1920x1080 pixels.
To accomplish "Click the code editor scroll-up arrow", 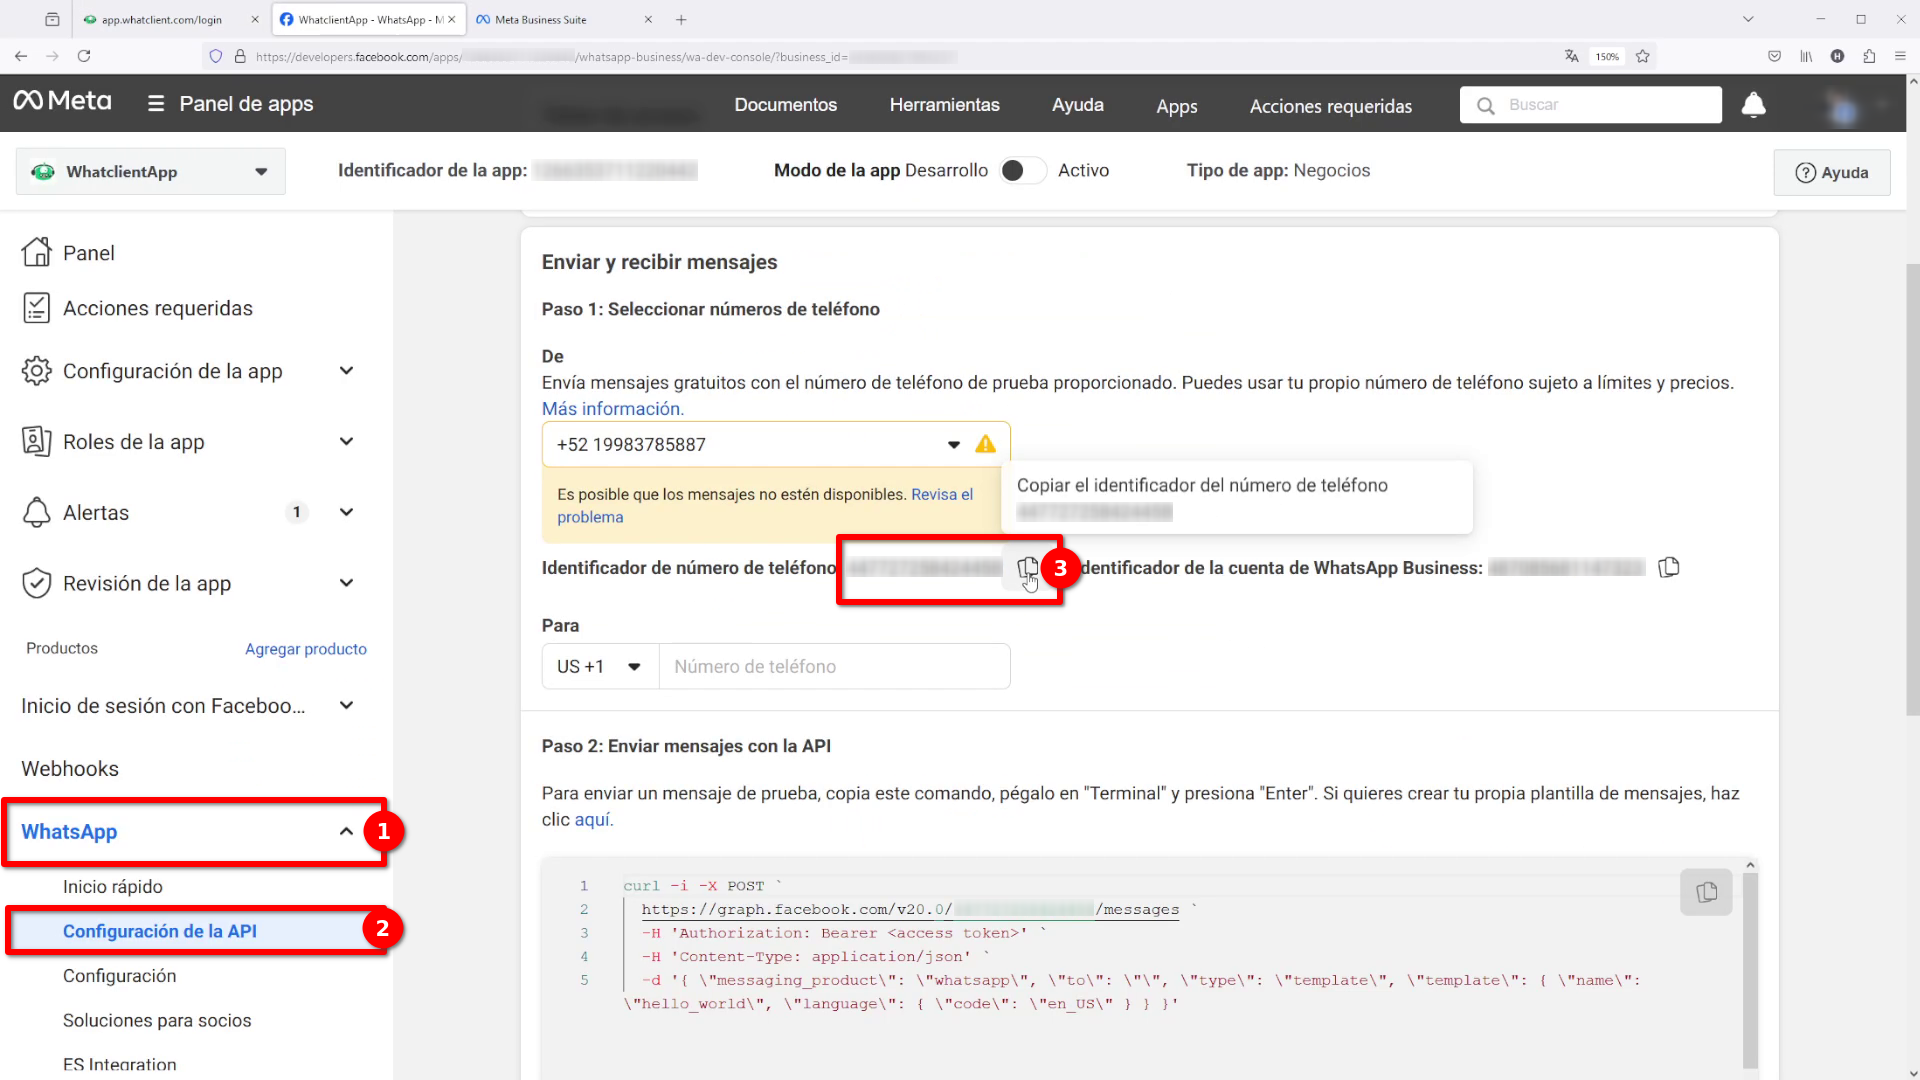I will click(x=1750, y=865).
